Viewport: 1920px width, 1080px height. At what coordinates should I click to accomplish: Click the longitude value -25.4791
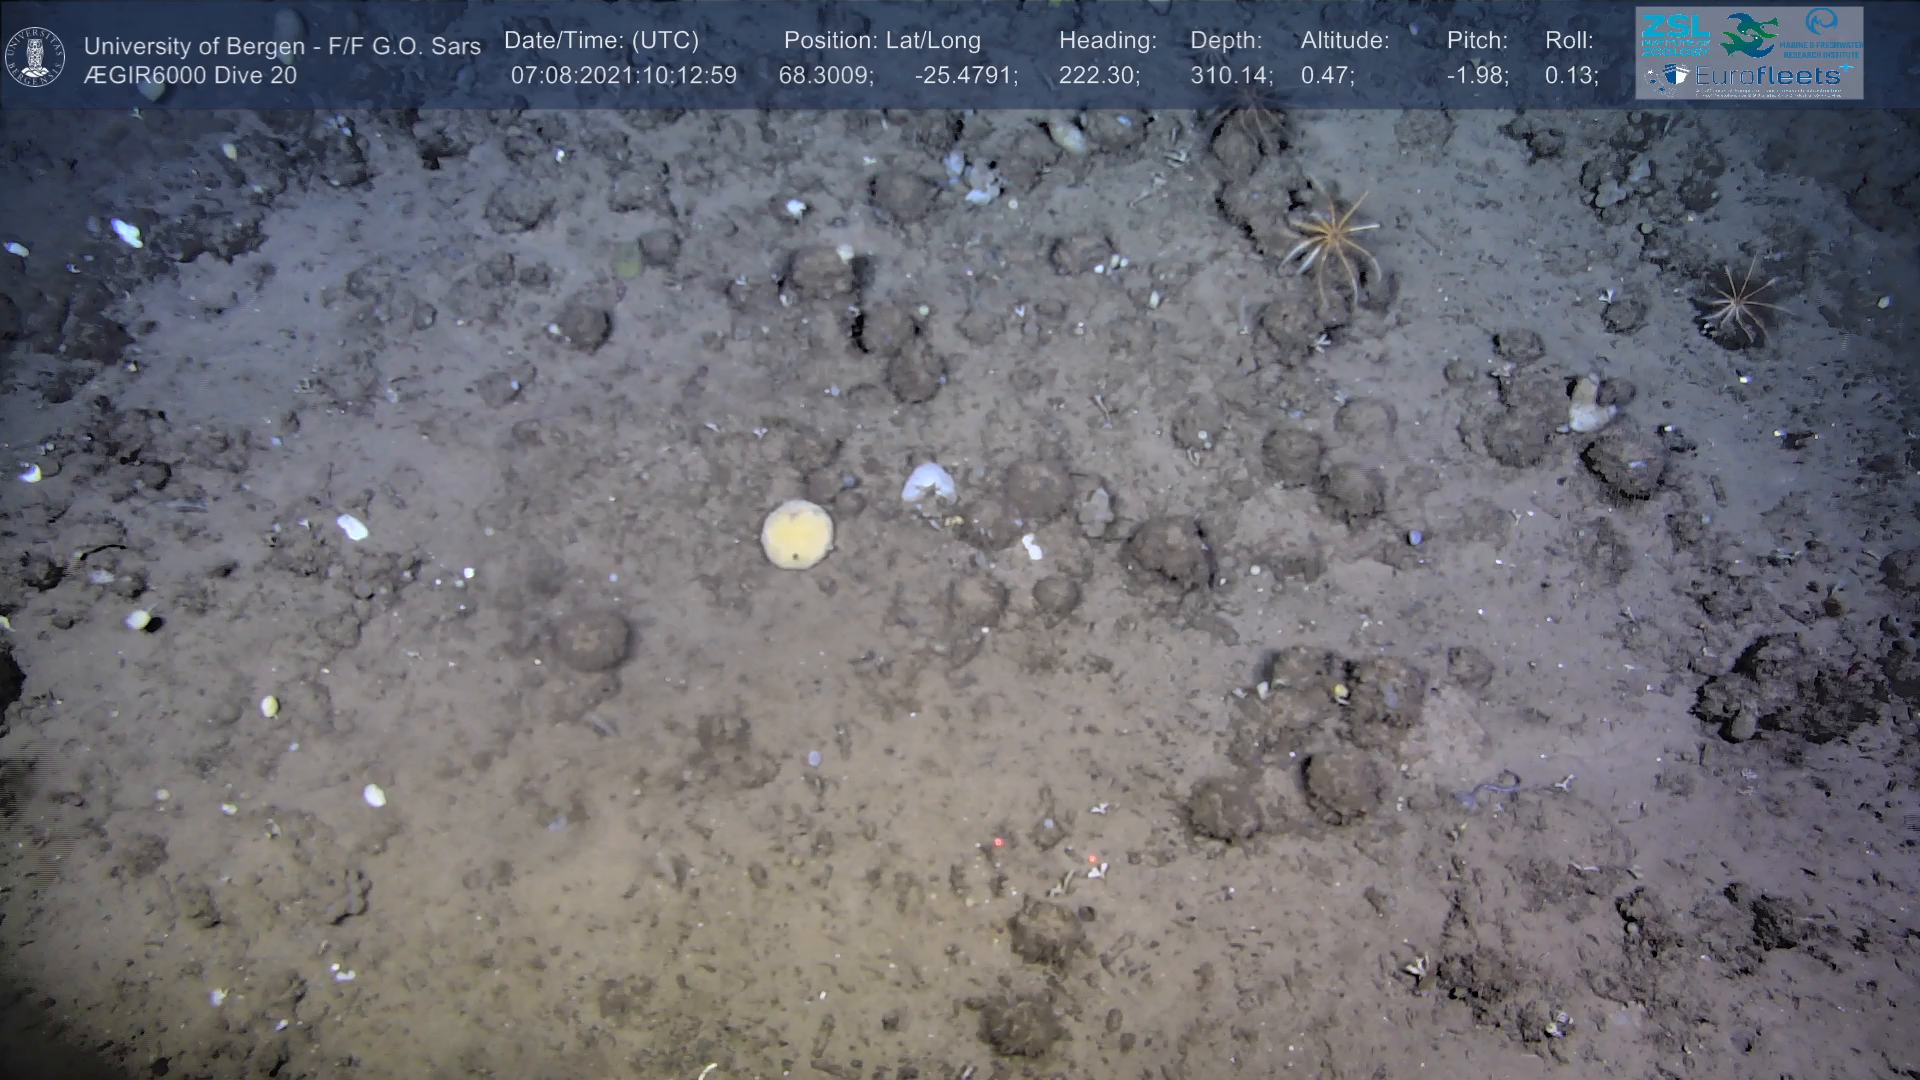(965, 75)
